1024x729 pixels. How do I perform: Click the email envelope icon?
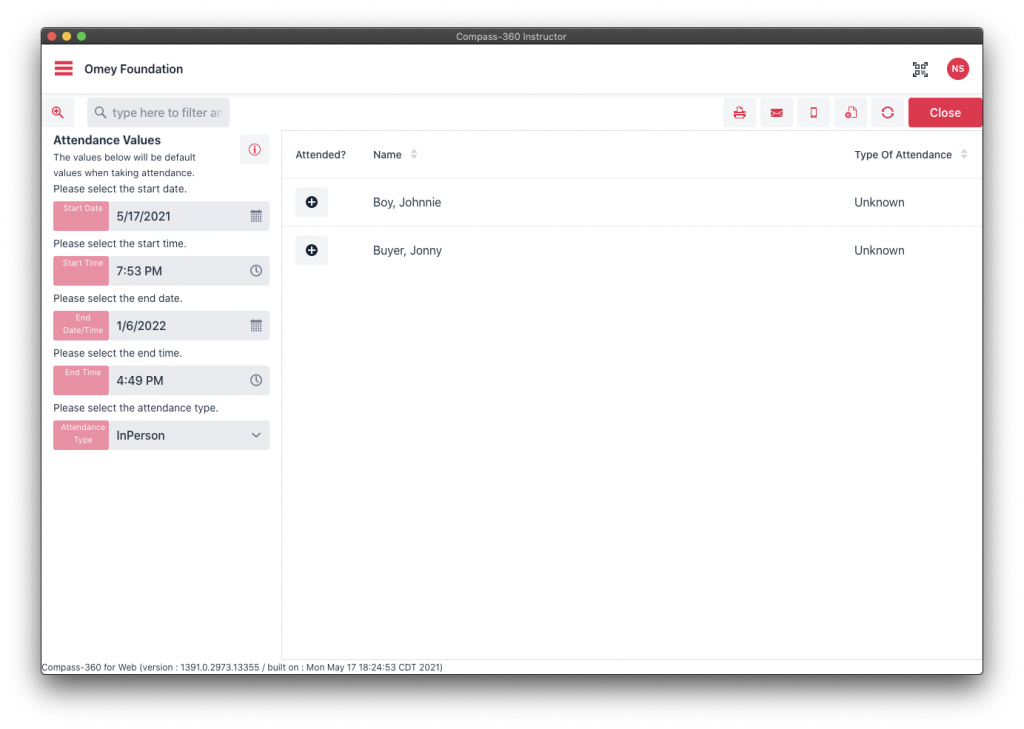tap(776, 113)
